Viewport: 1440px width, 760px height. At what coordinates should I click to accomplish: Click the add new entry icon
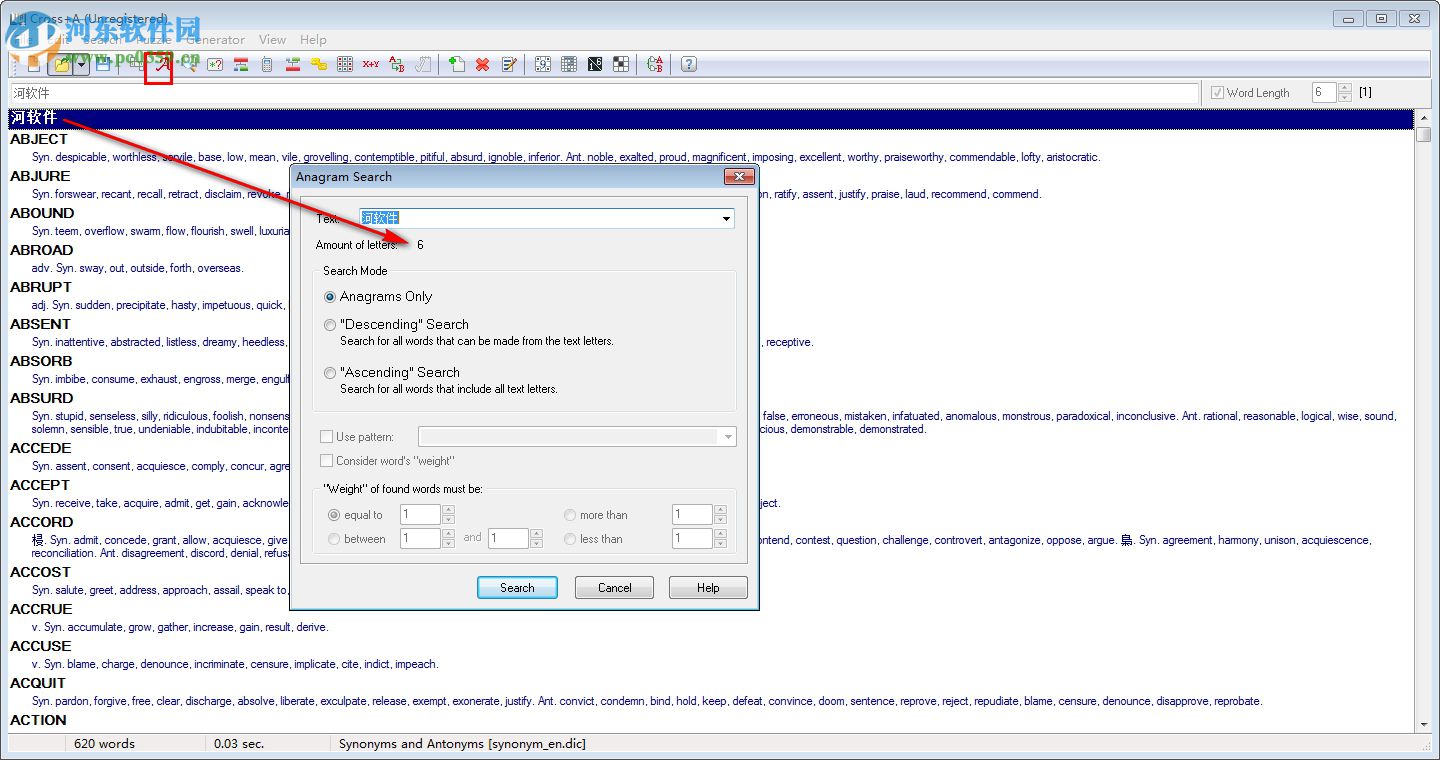tap(456, 65)
